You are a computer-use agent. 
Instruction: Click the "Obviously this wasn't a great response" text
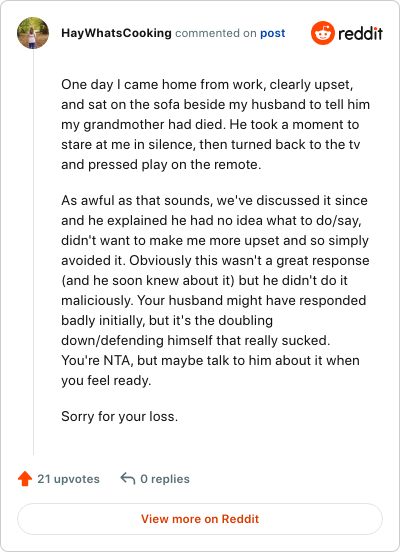click(249, 261)
